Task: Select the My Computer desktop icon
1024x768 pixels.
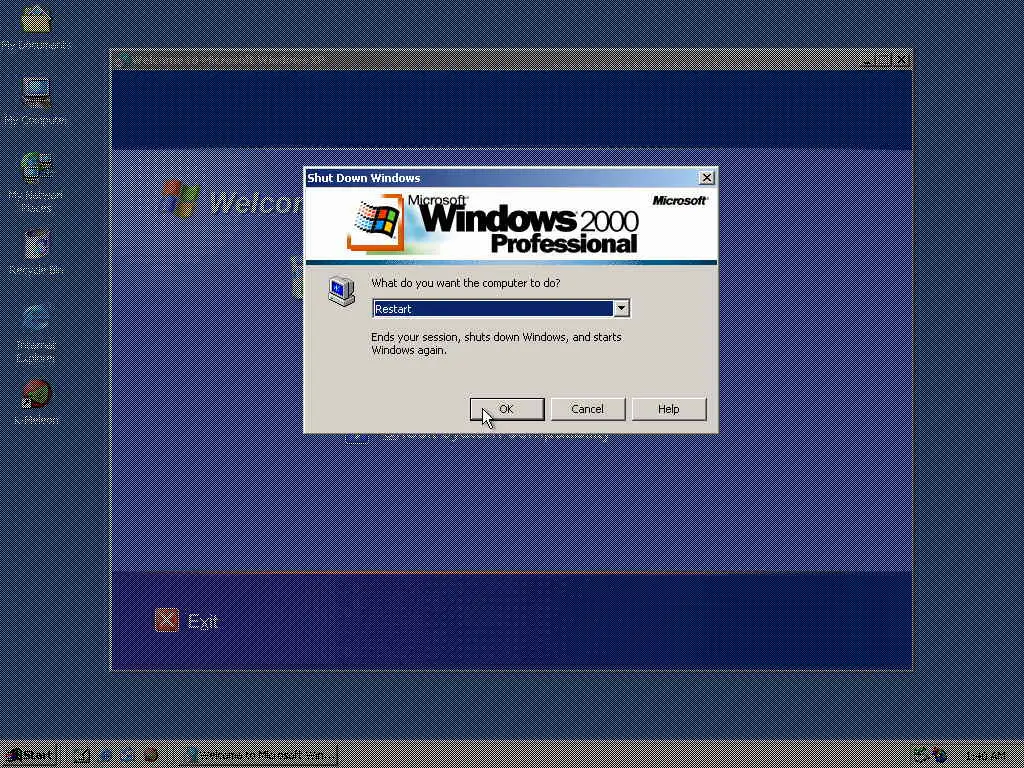Action: [x=36, y=101]
